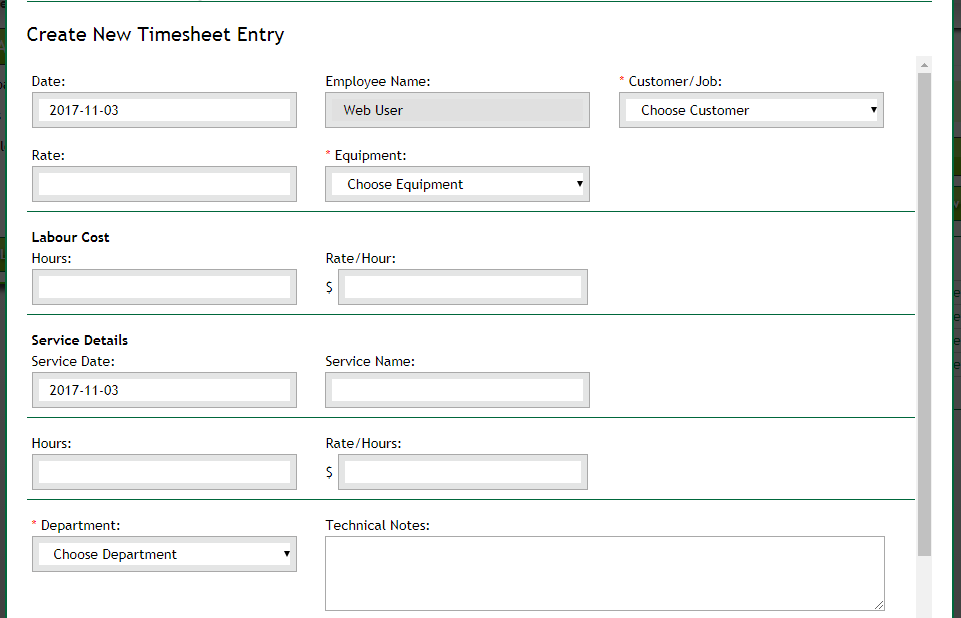Click the scrollbar up arrow
961x618 pixels.
point(924,65)
